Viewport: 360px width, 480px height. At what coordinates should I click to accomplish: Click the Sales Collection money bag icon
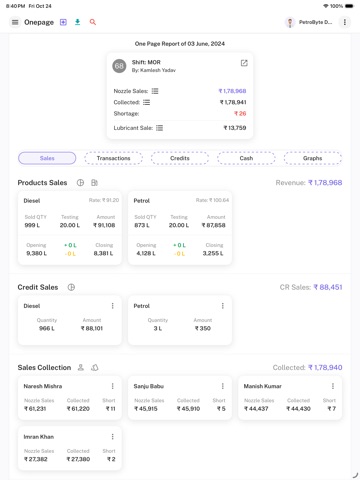[95, 368]
